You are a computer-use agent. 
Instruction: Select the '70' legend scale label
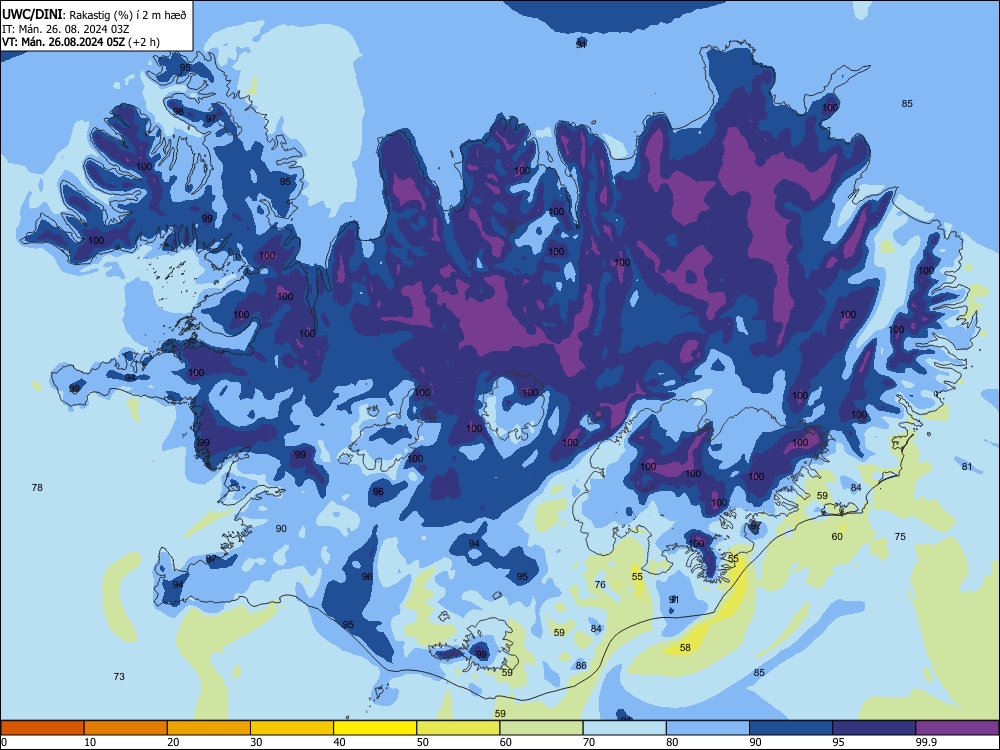click(x=589, y=742)
